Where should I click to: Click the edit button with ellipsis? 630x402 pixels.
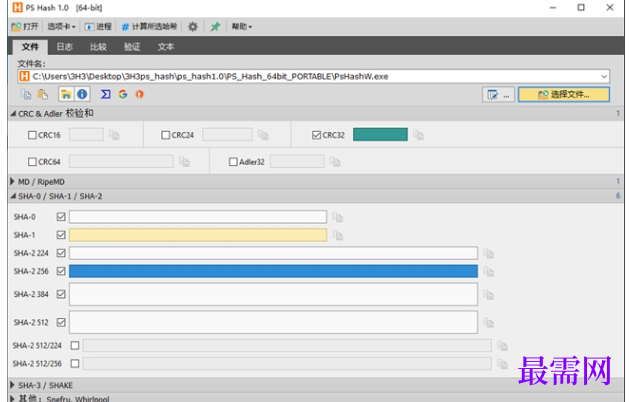click(498, 95)
